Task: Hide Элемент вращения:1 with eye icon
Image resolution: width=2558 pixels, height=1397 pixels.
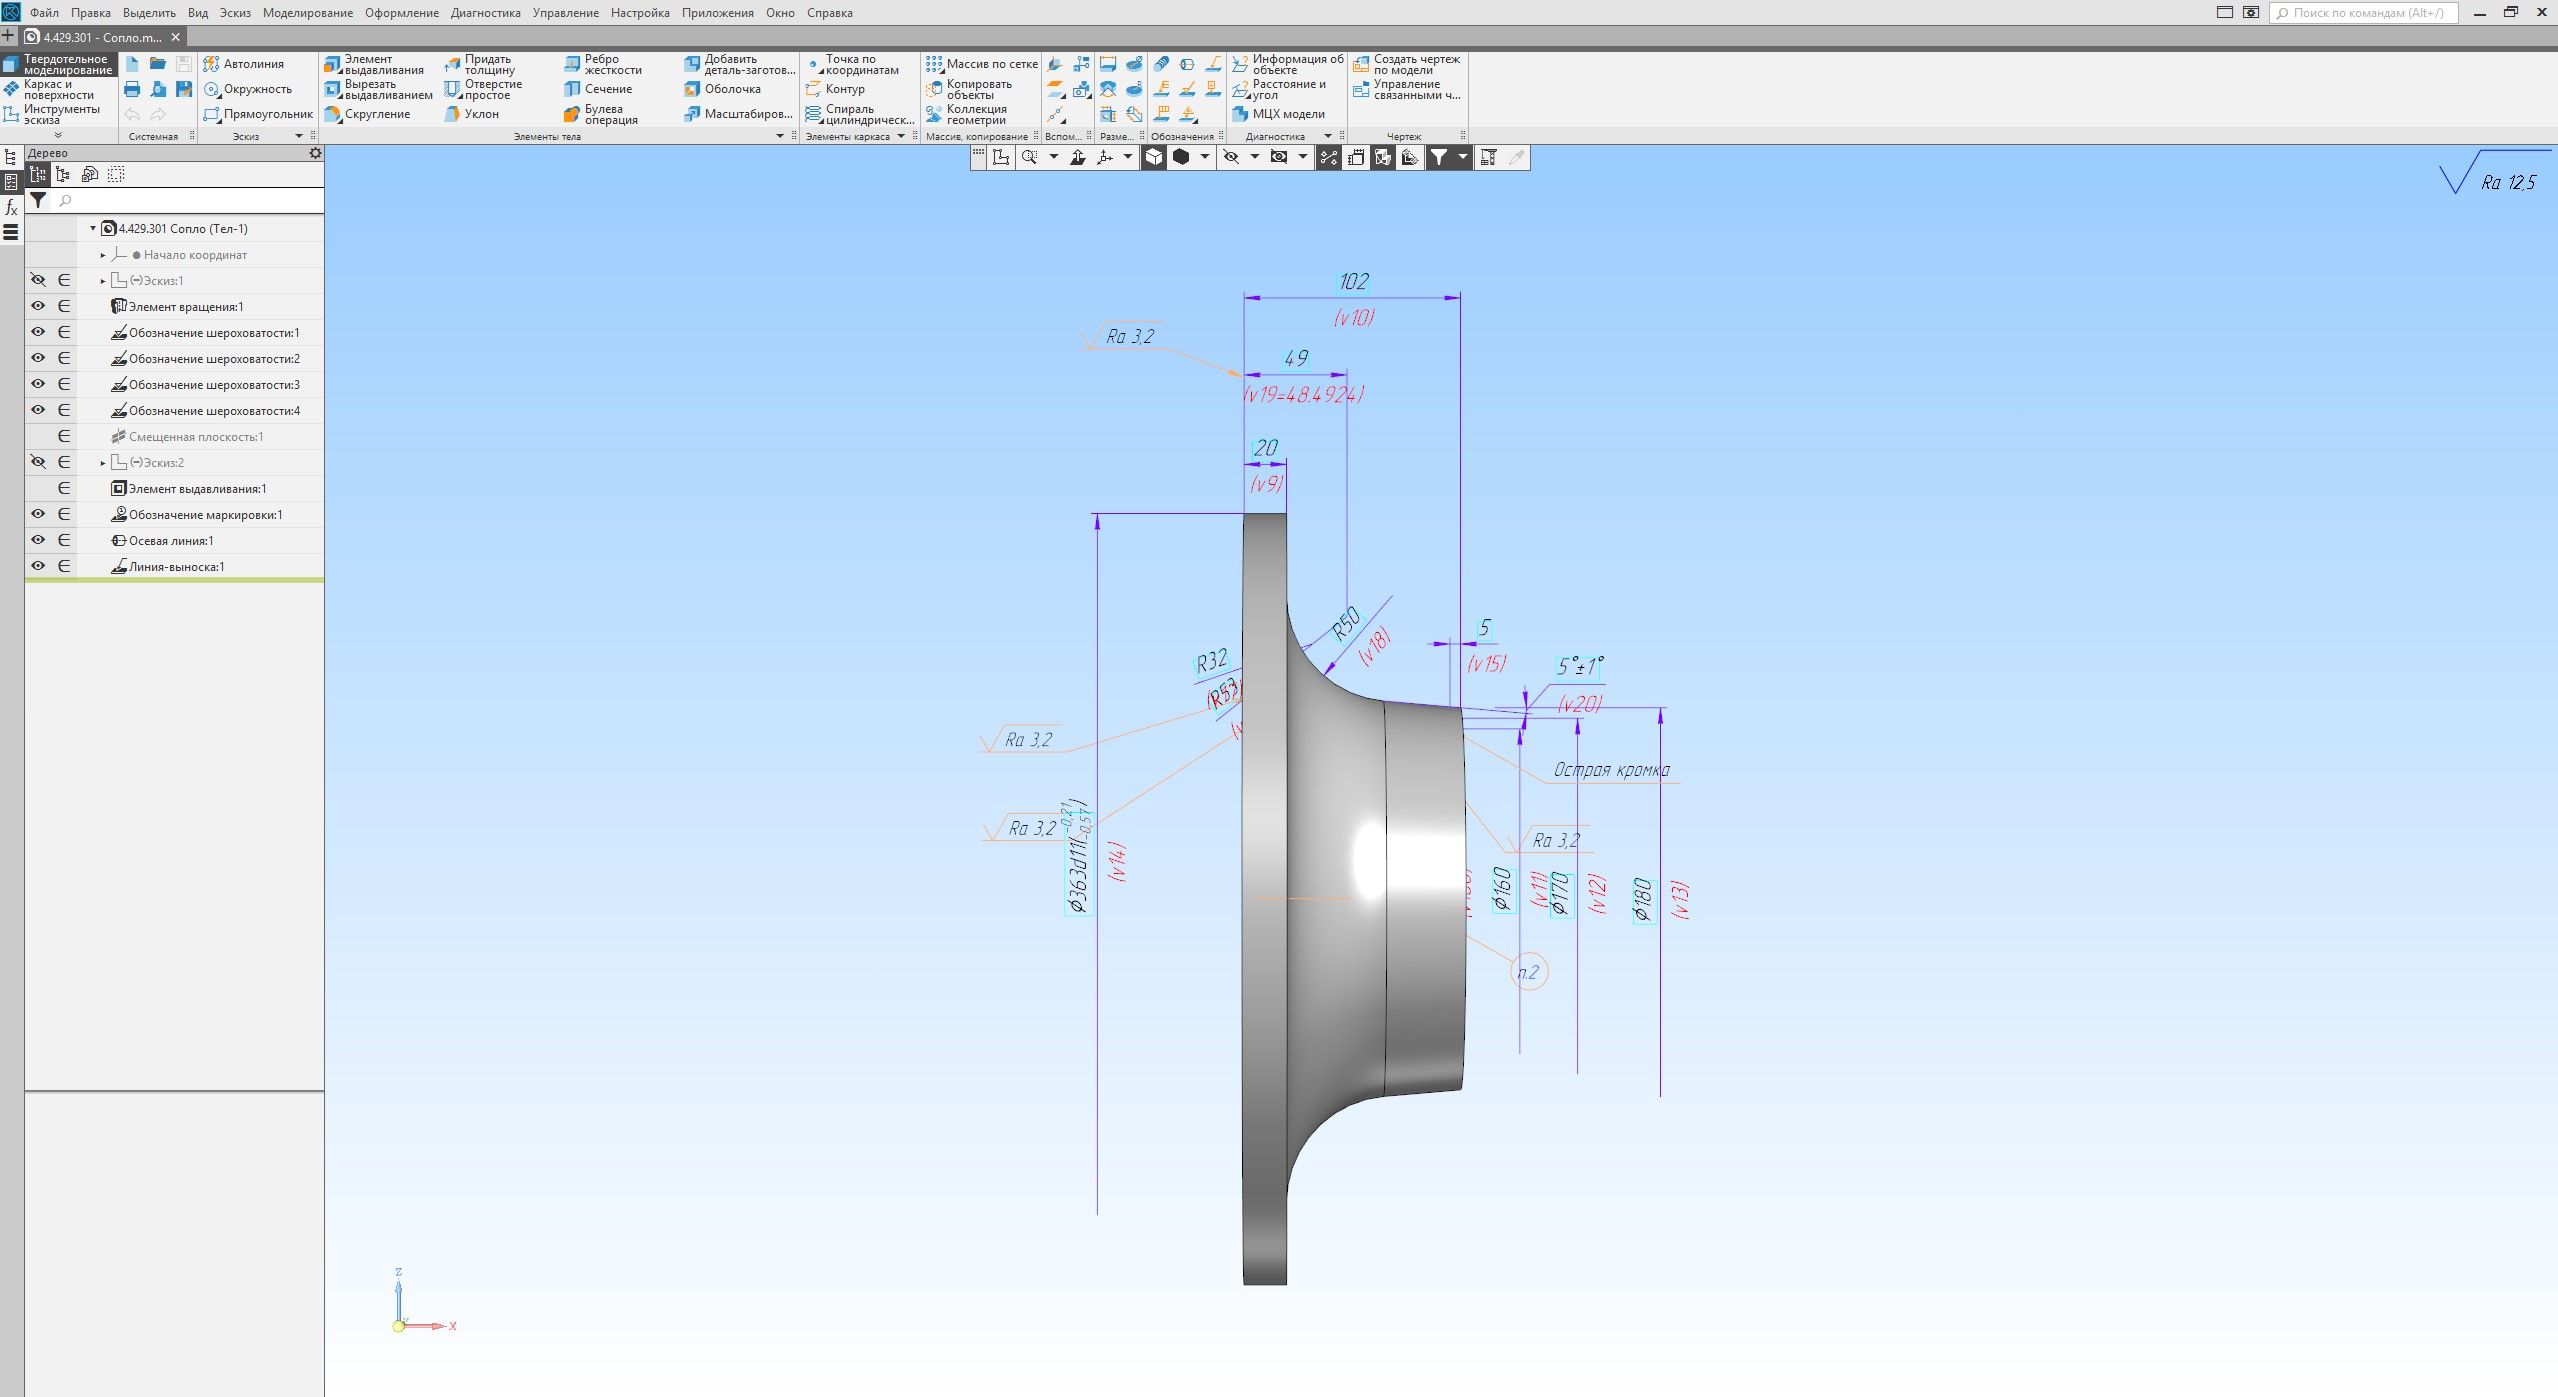Action: (38, 306)
